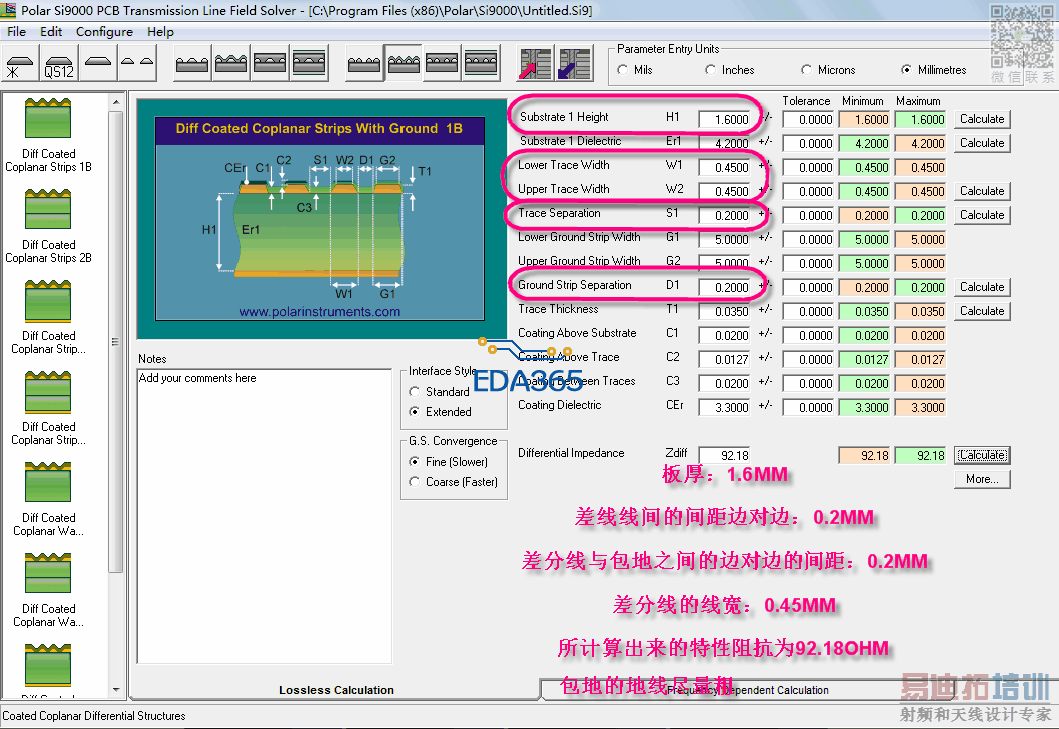1059x729 pixels.
Task: Open the Edit menu
Action: click(x=51, y=32)
